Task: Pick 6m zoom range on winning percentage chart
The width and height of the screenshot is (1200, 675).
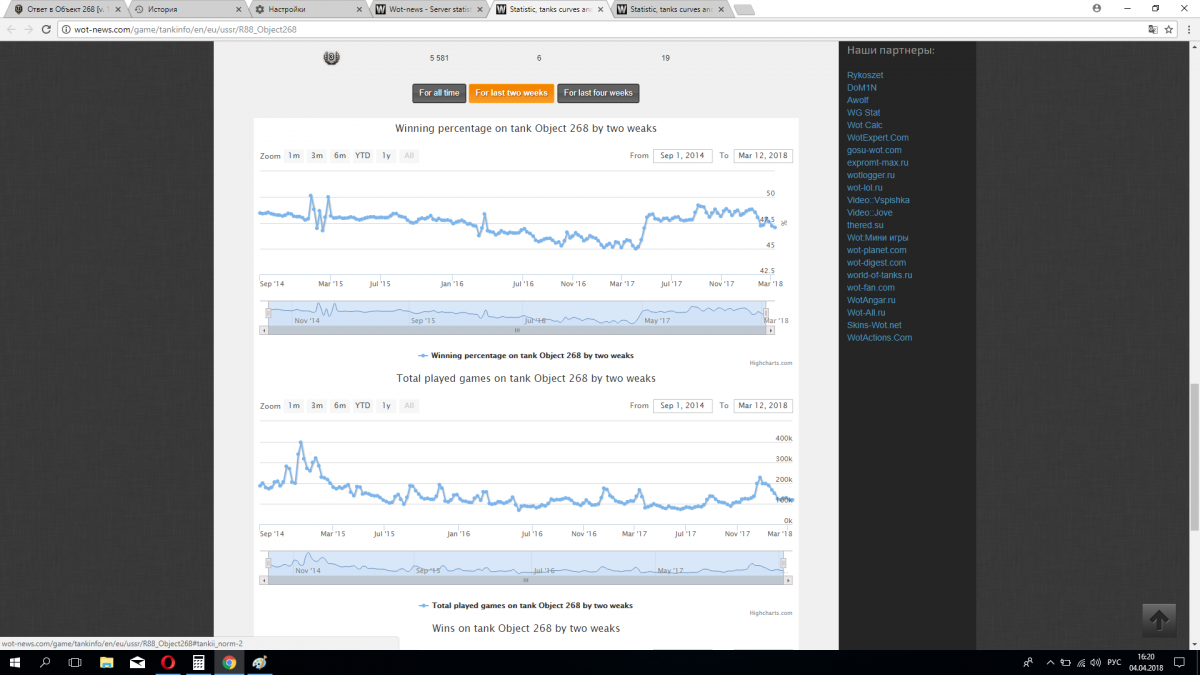Action: click(340, 156)
